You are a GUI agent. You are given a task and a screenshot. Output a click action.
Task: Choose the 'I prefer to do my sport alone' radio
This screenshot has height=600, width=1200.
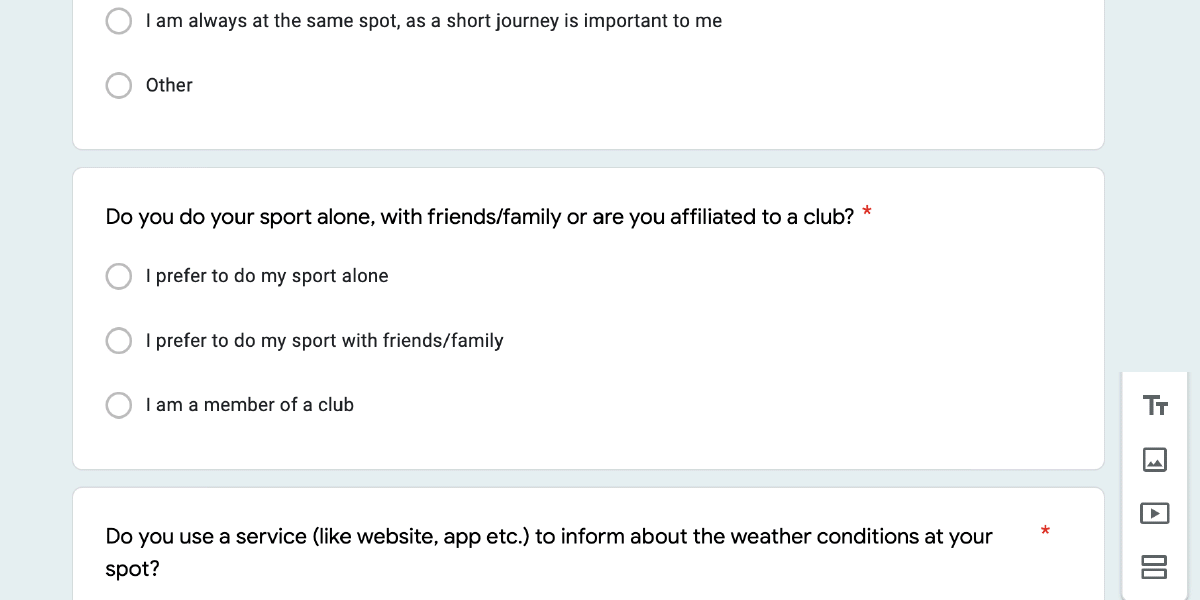point(119,277)
